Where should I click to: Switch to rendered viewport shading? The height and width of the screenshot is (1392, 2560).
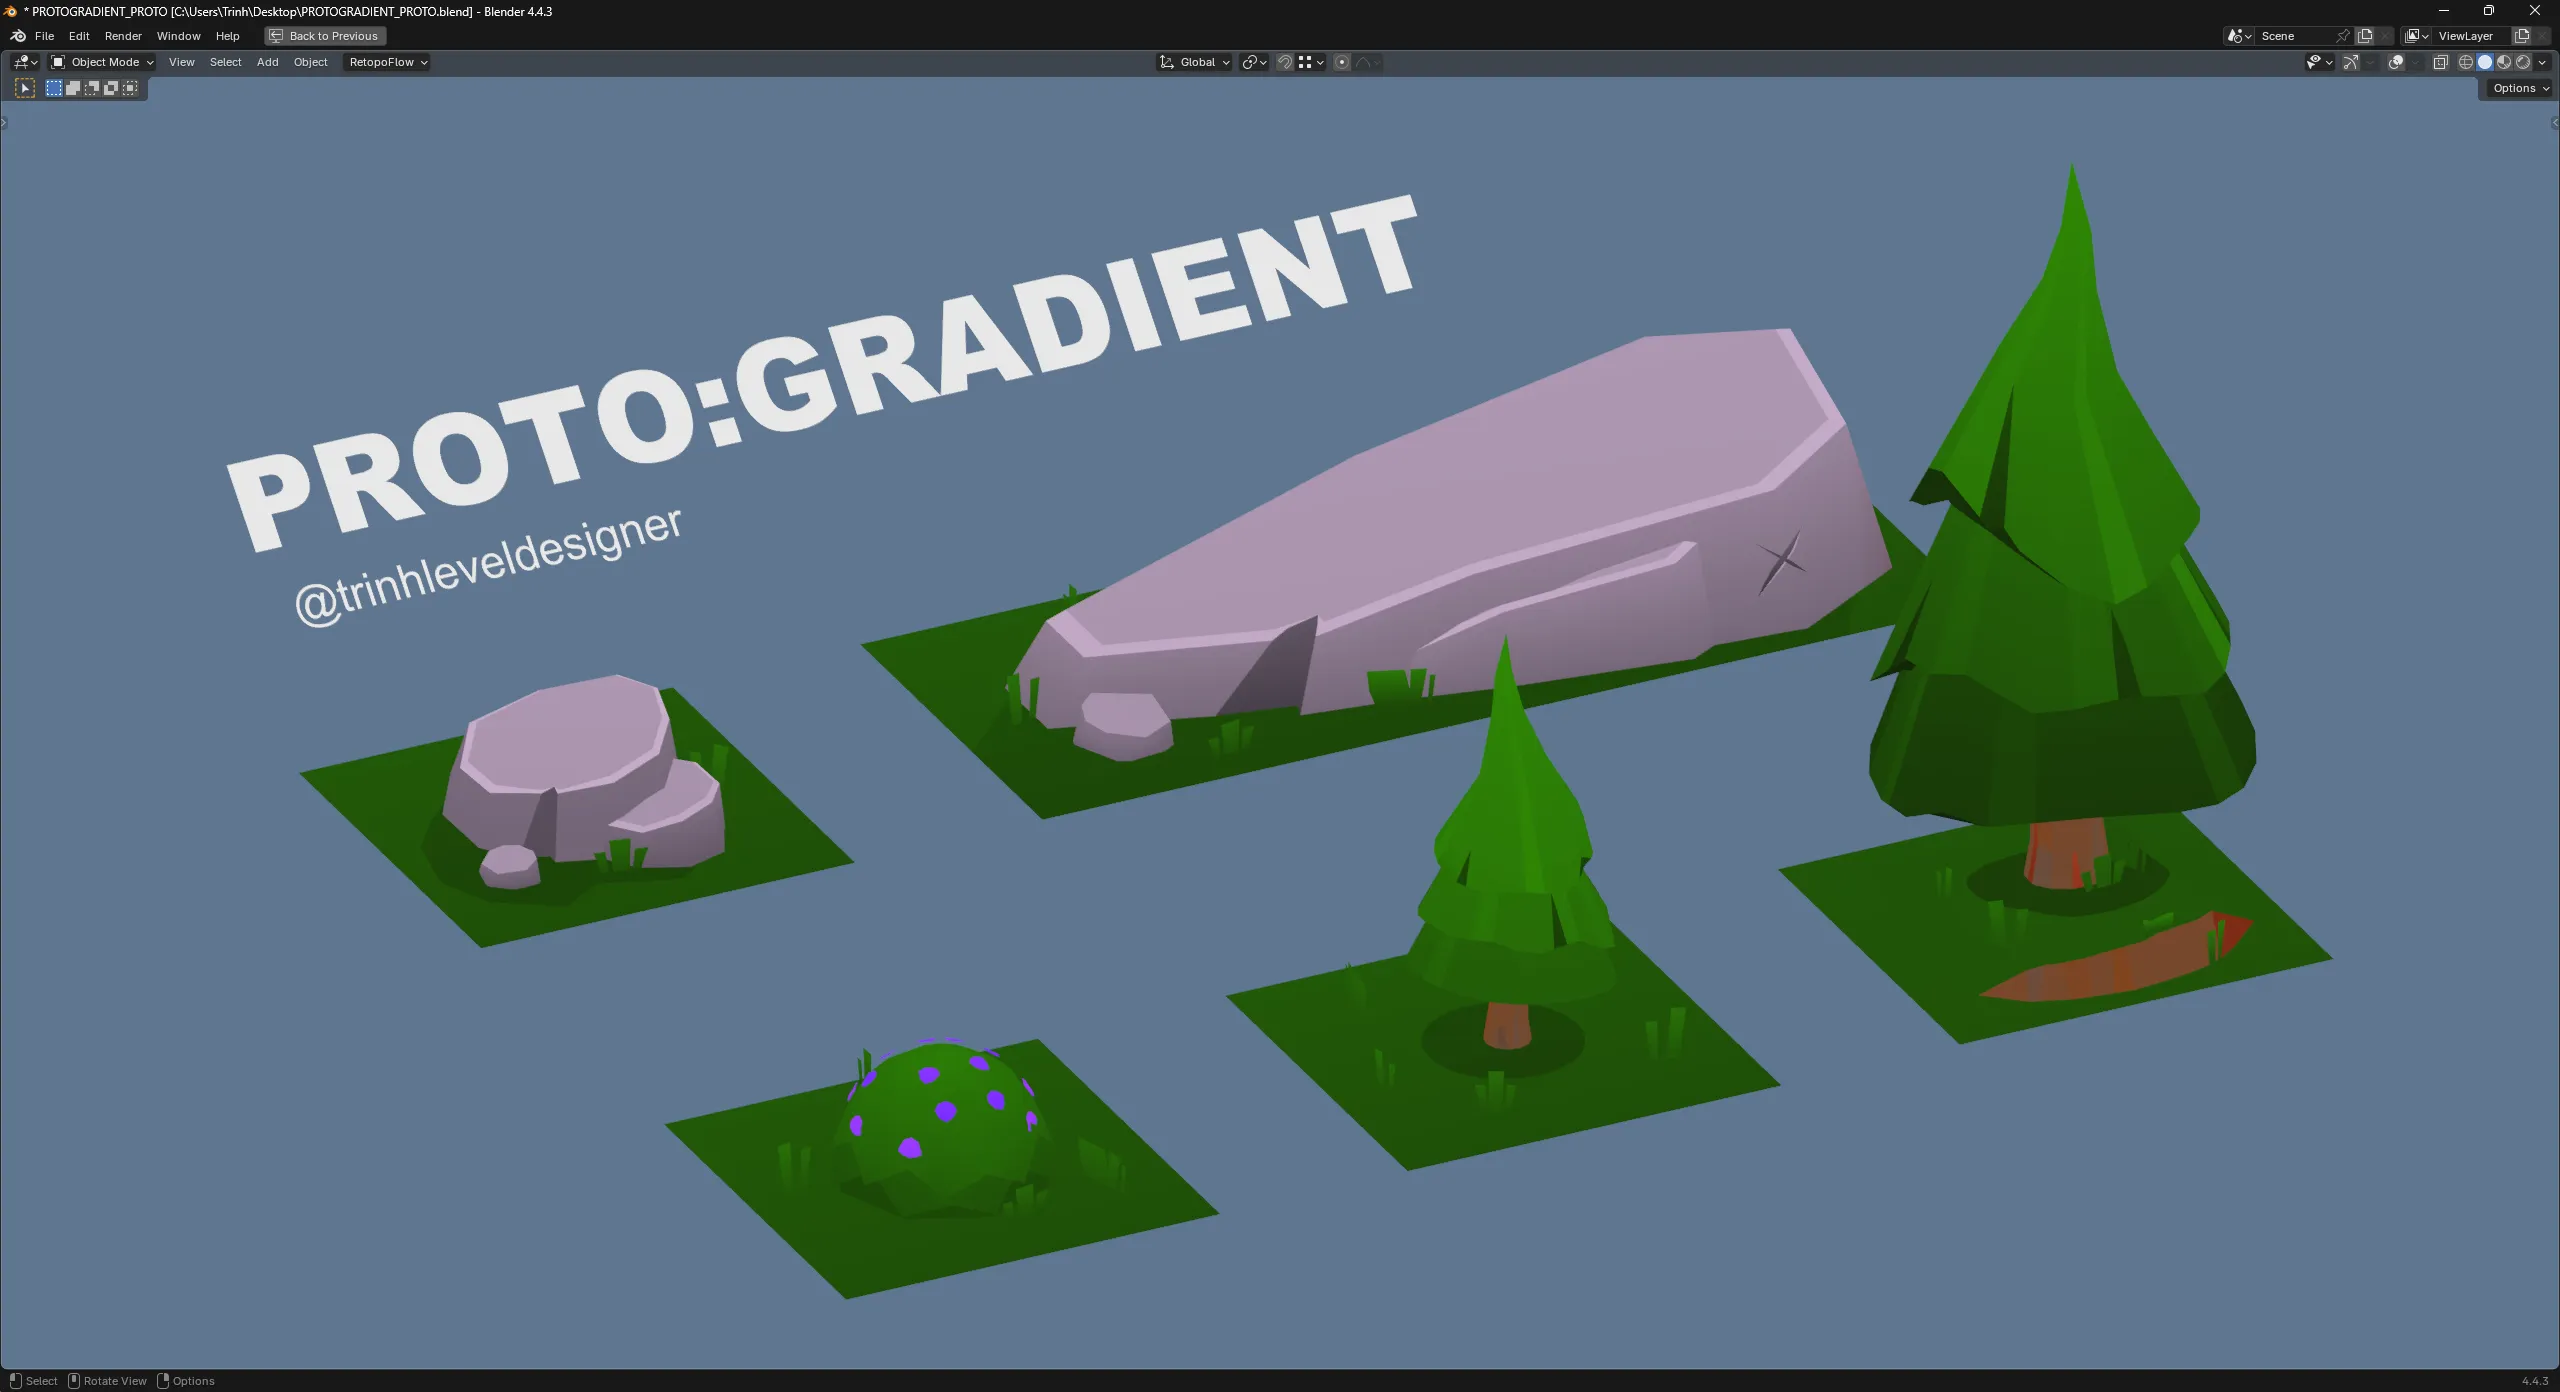coord(2523,62)
